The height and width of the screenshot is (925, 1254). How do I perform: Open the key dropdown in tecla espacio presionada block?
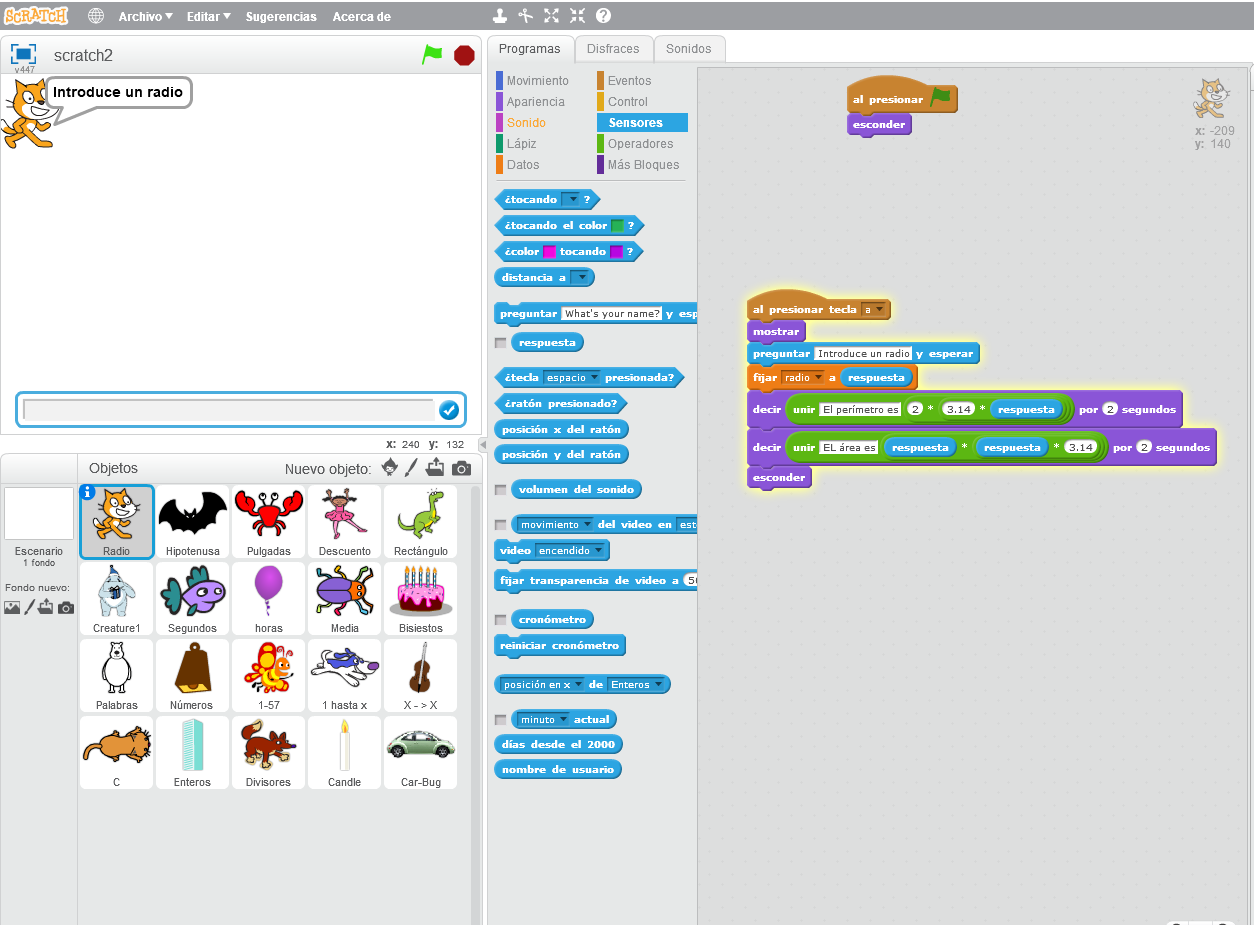coord(596,378)
